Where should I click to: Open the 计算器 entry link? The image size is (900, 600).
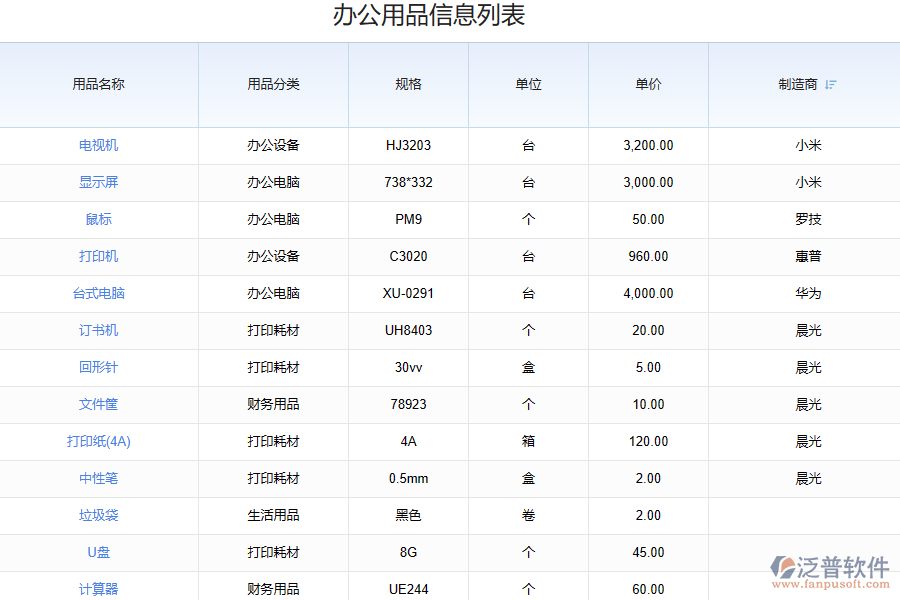[99, 589]
